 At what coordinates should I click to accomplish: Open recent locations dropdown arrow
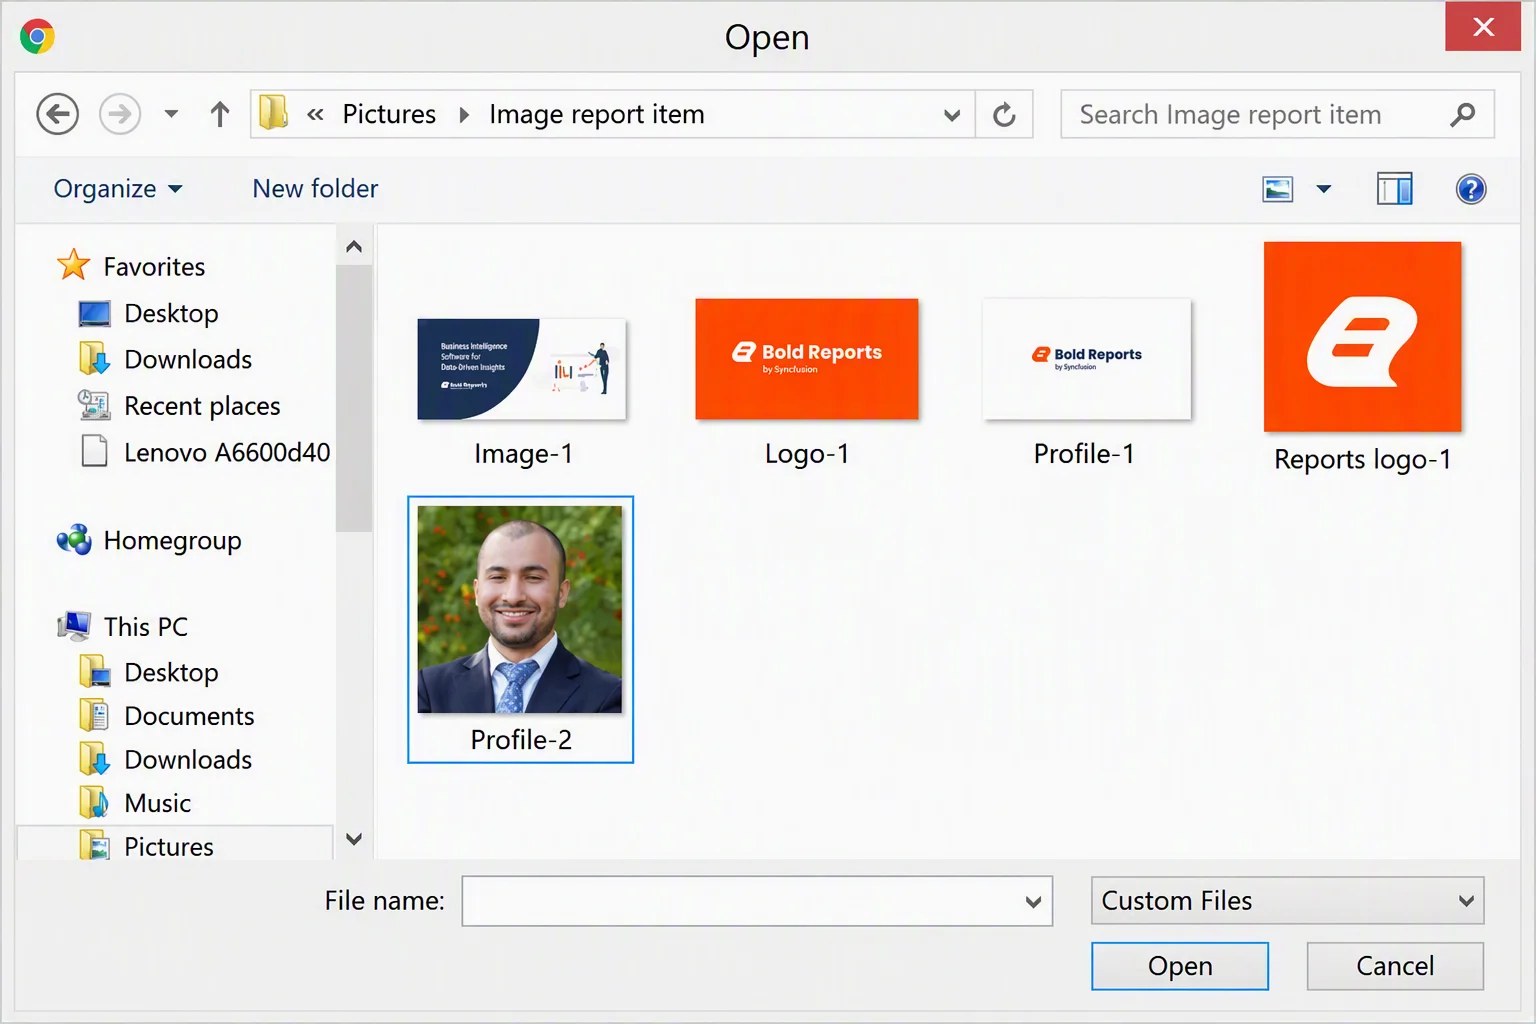(171, 114)
